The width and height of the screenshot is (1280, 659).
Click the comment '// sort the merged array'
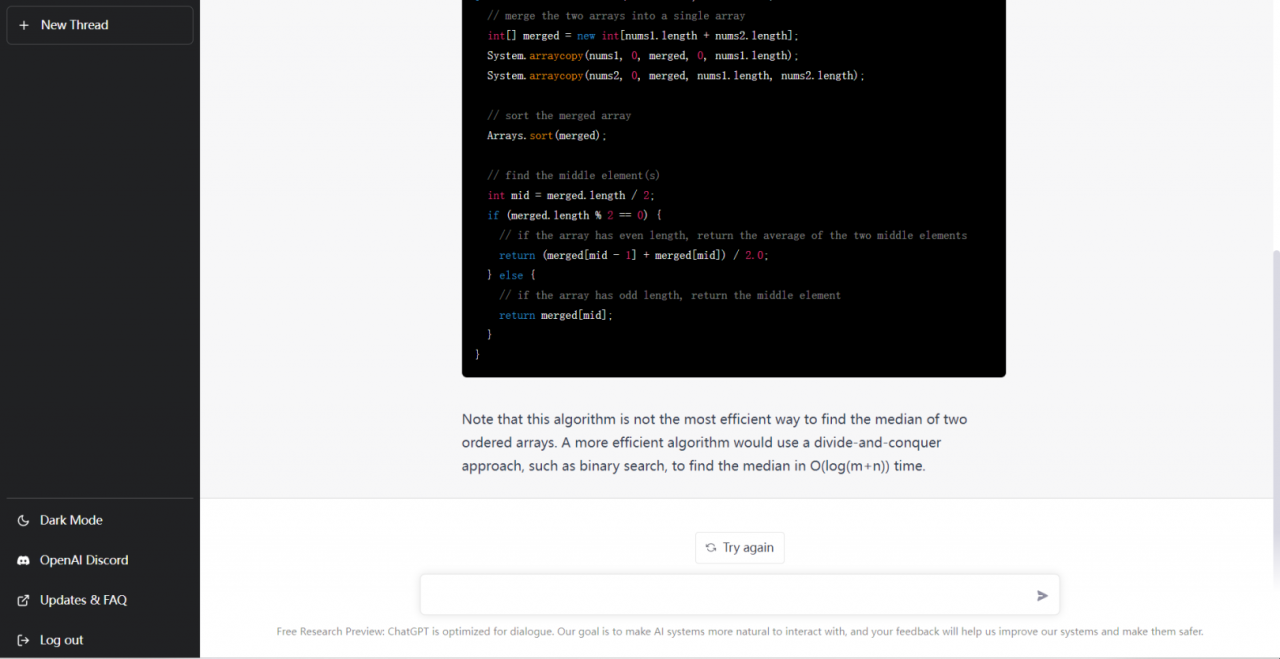pyautogui.click(x=559, y=115)
